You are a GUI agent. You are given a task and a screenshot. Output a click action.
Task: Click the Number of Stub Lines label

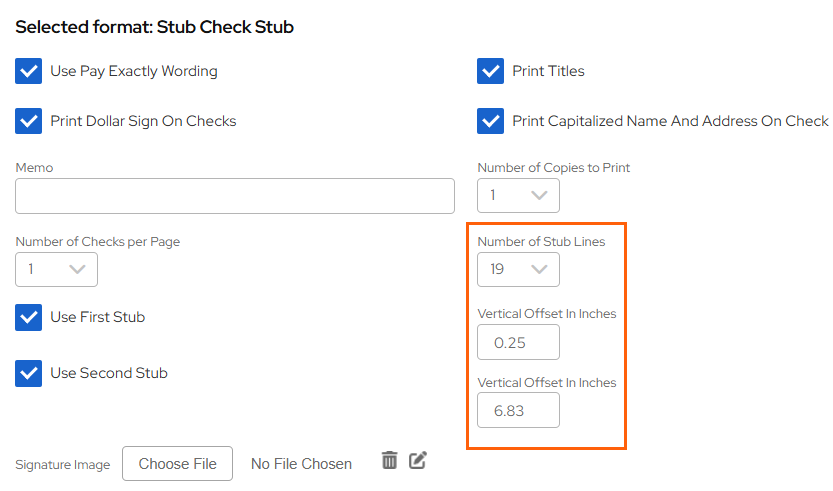[x=541, y=241]
